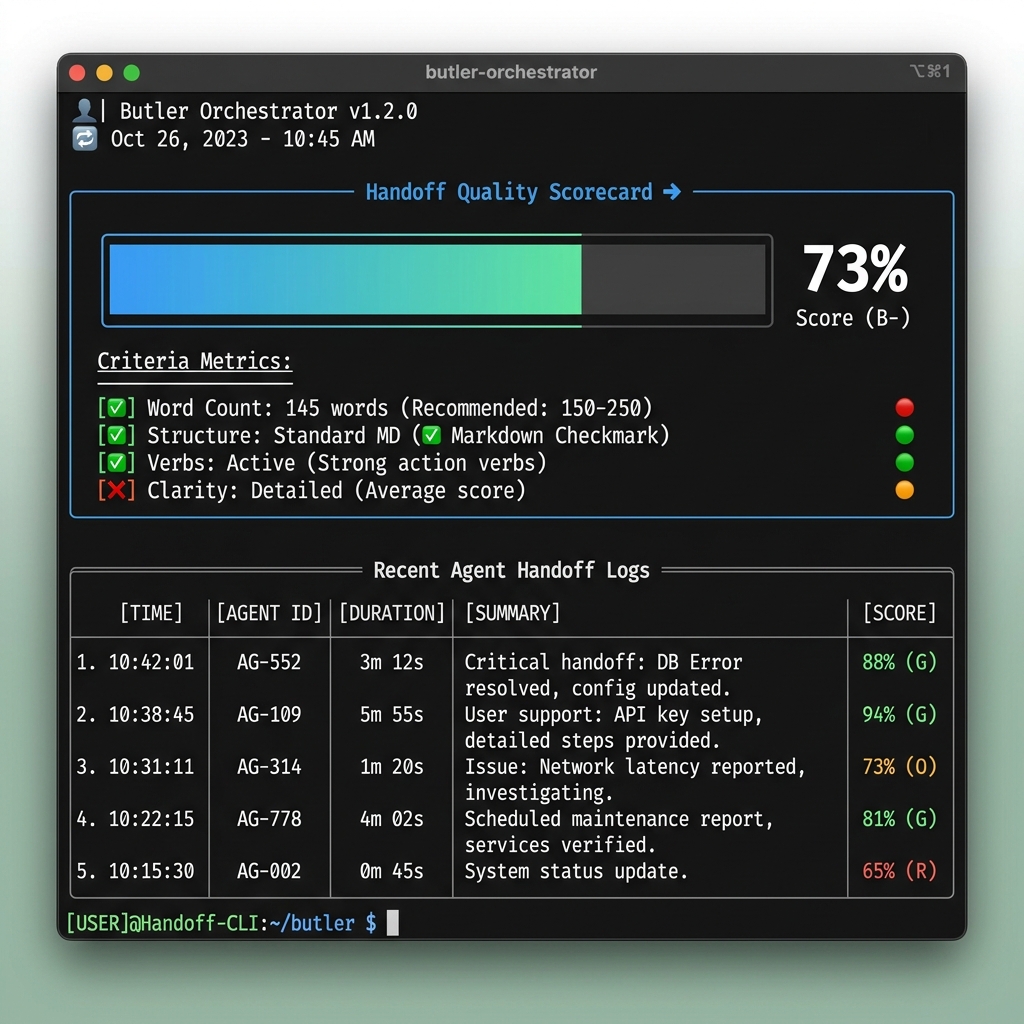Toggle the Clarity red X checkbox
Viewport: 1024px width, 1024px height.
[x=116, y=490]
